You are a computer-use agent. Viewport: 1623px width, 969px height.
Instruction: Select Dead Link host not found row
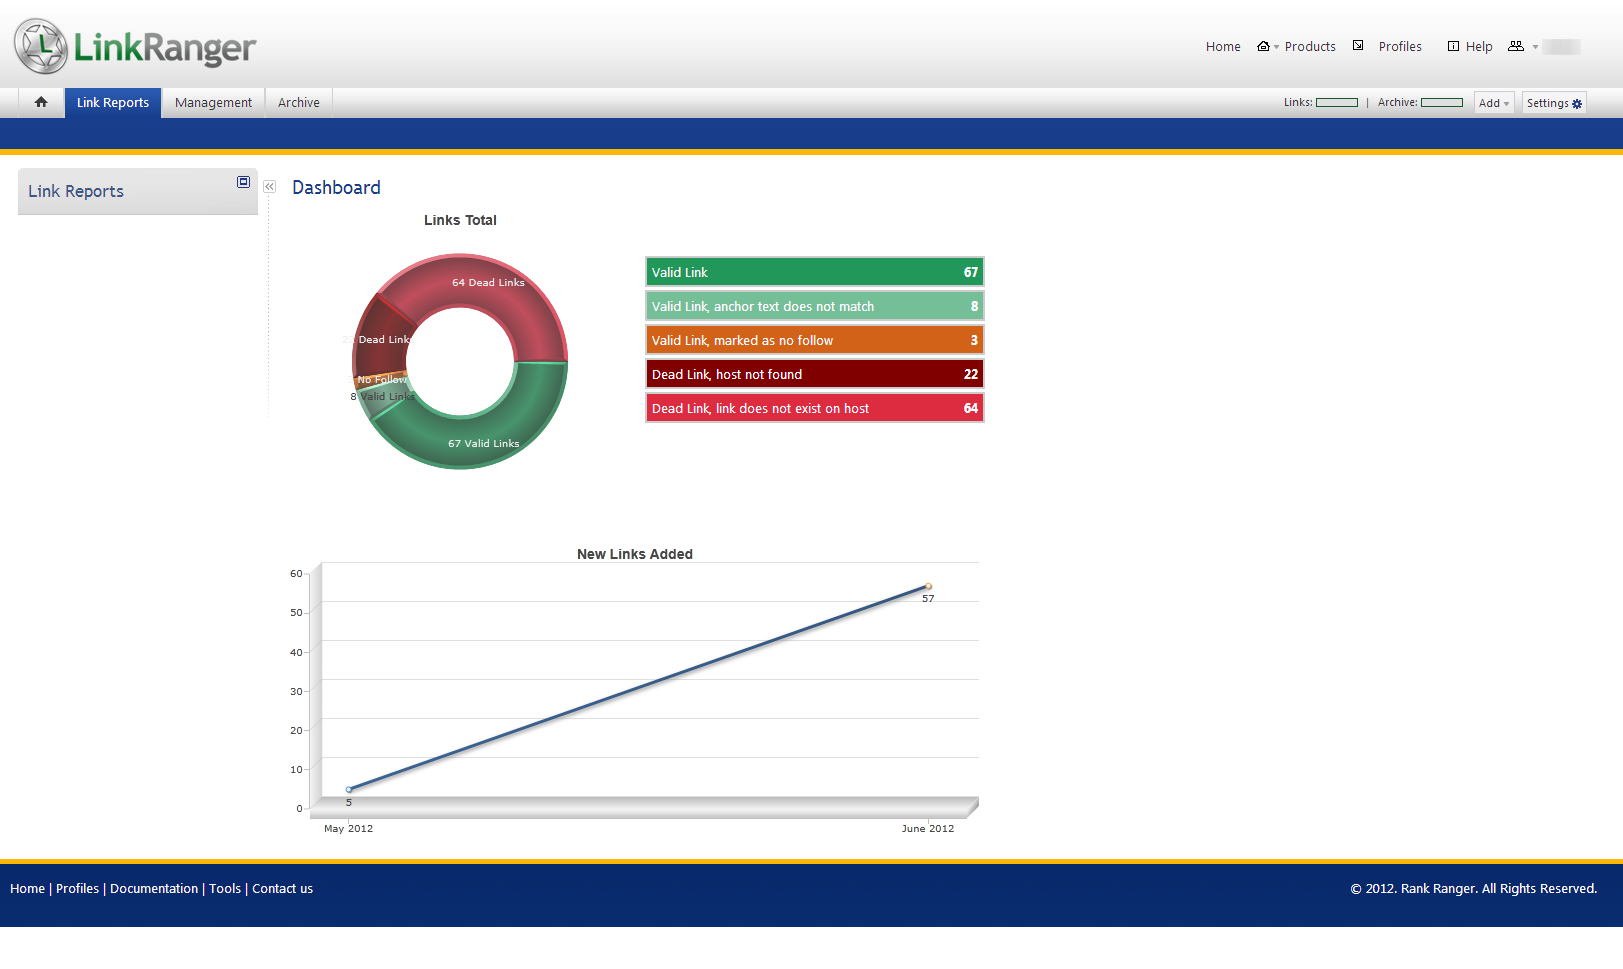pos(815,374)
